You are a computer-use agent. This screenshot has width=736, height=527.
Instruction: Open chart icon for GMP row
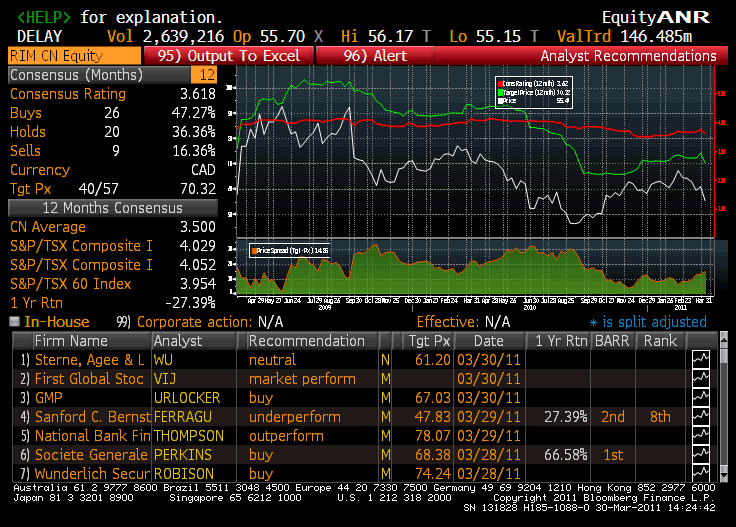coord(701,397)
